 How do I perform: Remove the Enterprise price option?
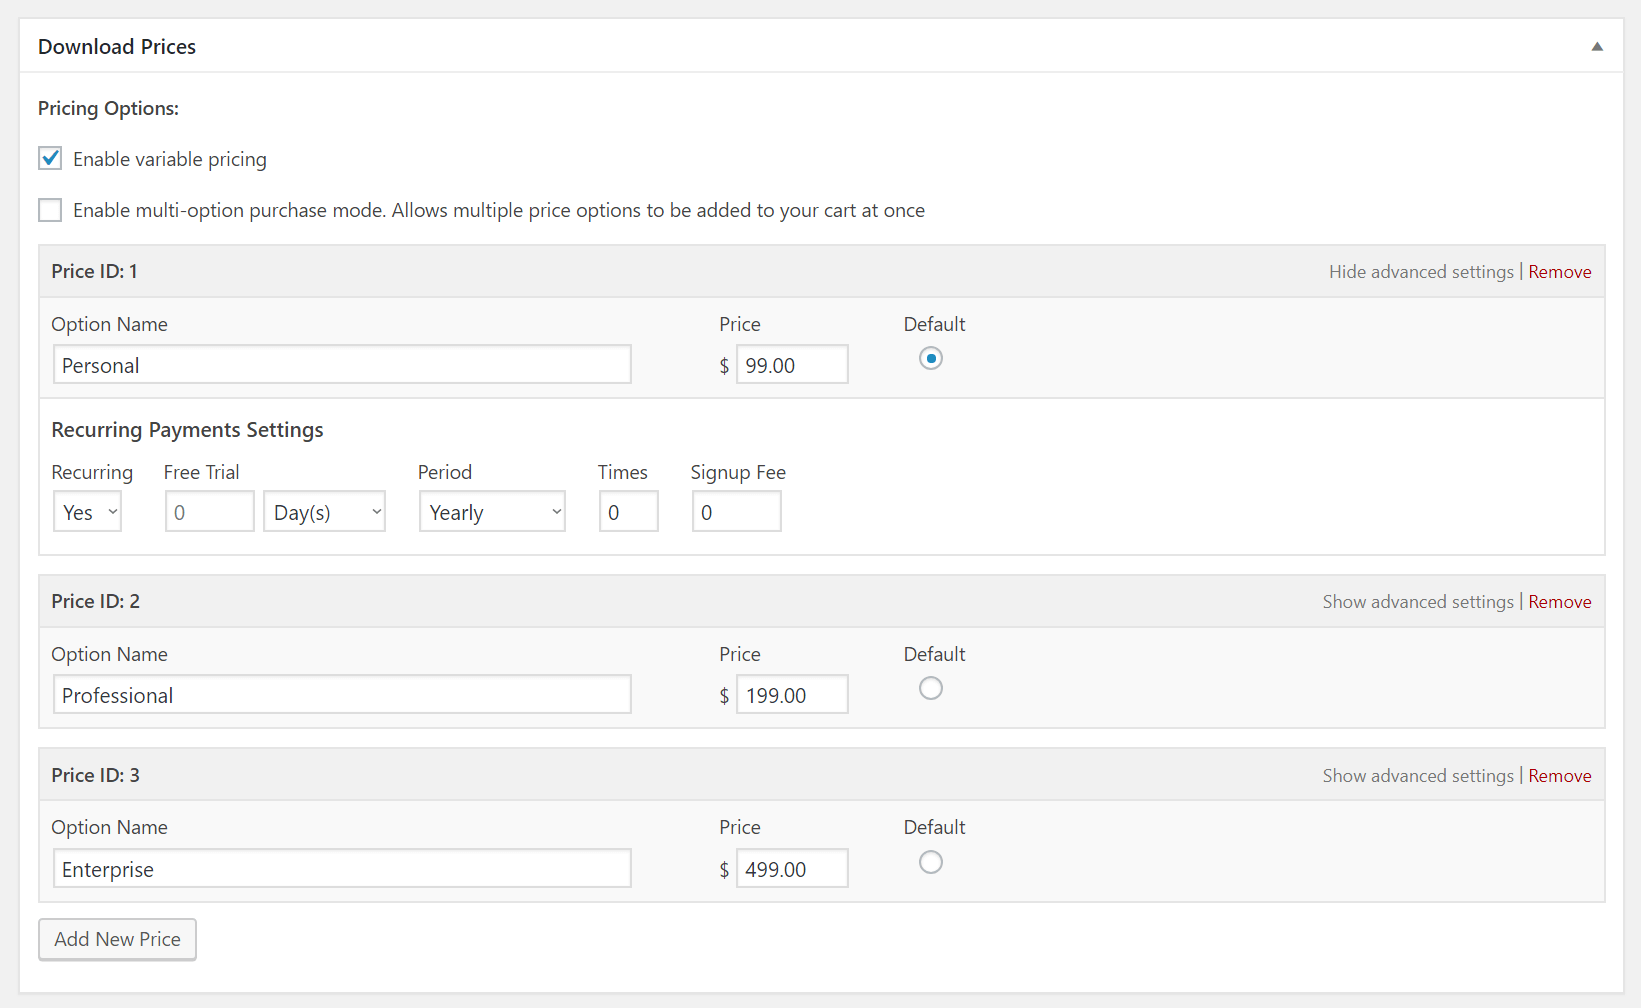[x=1559, y=776]
